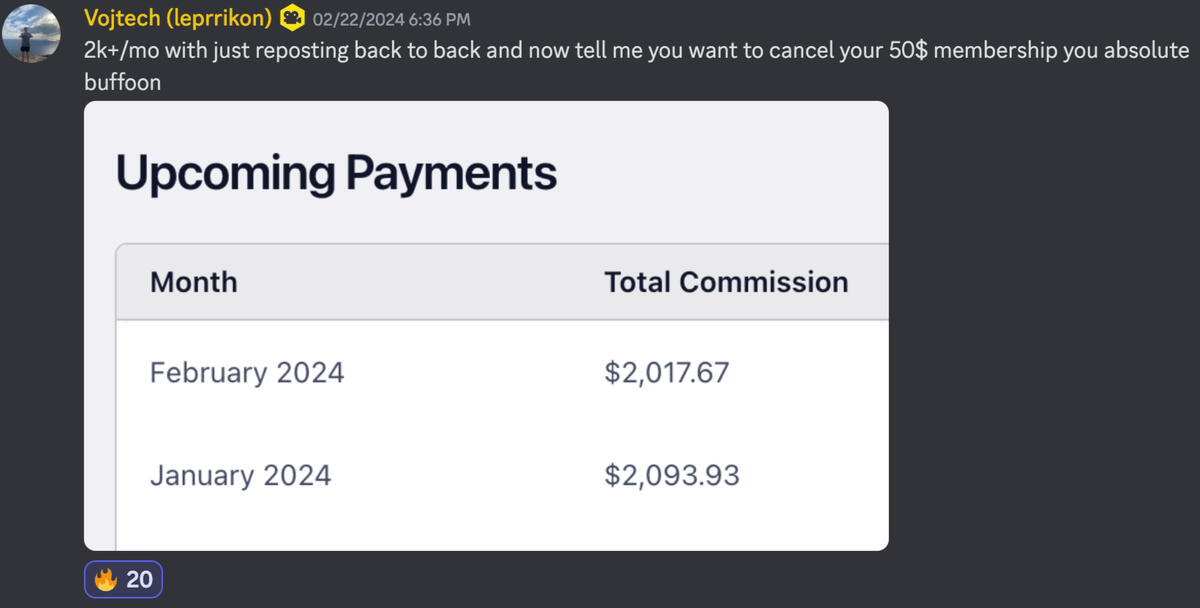1200x608 pixels.
Task: Click the Total Commission column header
Action: click(x=726, y=282)
